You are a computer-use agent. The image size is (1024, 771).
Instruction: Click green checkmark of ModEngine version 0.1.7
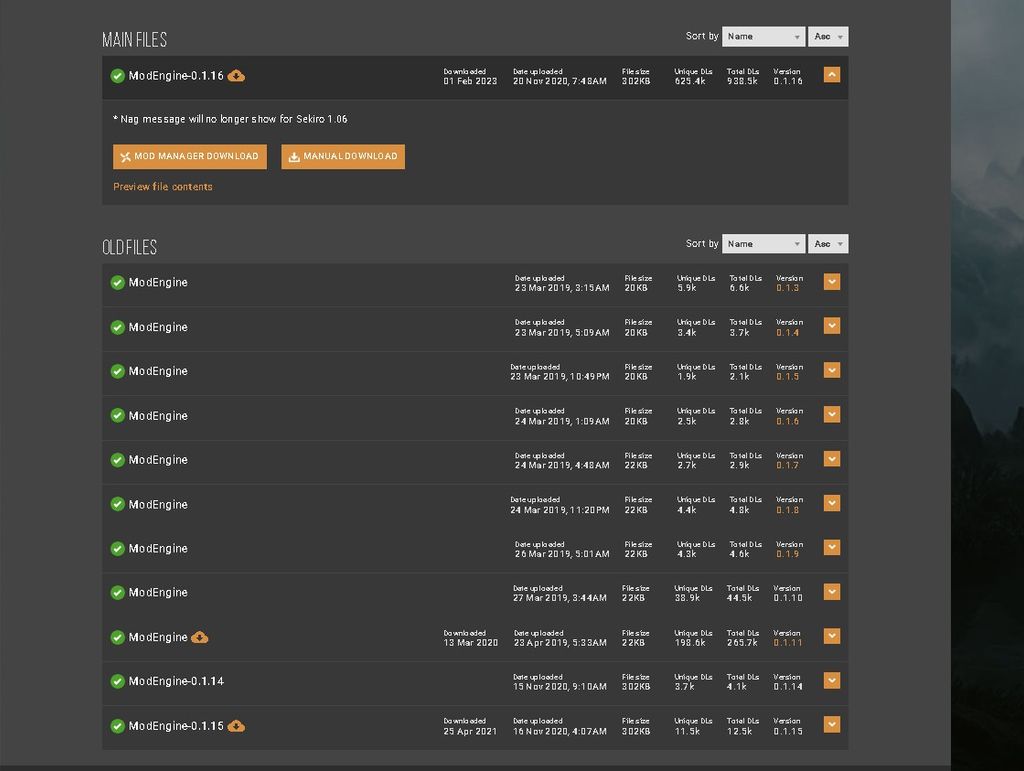click(x=117, y=460)
